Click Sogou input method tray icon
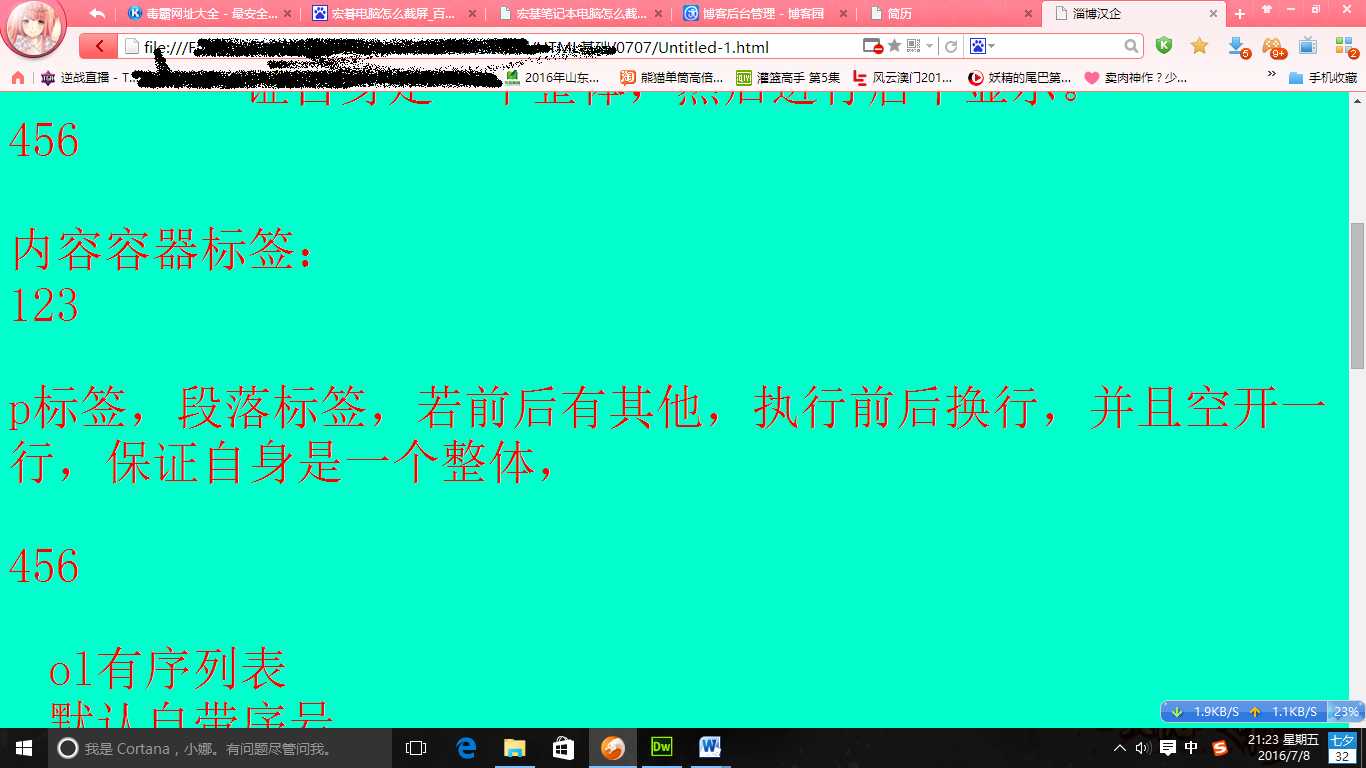This screenshot has height=768, width=1366. pos(1220,748)
